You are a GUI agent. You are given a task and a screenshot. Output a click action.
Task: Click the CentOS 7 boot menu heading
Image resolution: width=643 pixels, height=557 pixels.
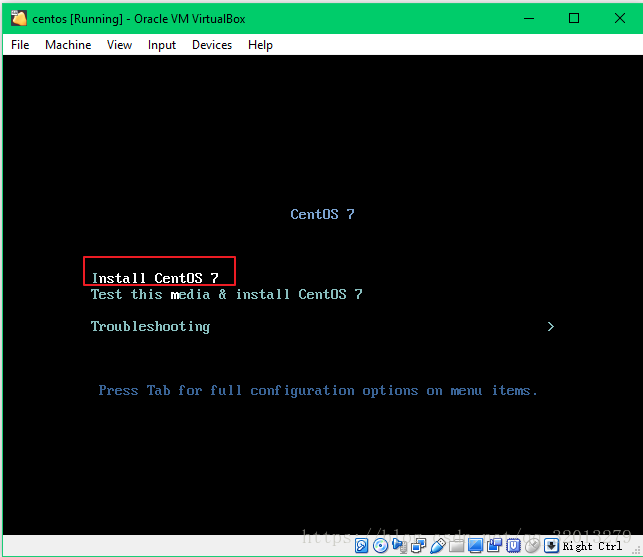[x=322, y=214]
